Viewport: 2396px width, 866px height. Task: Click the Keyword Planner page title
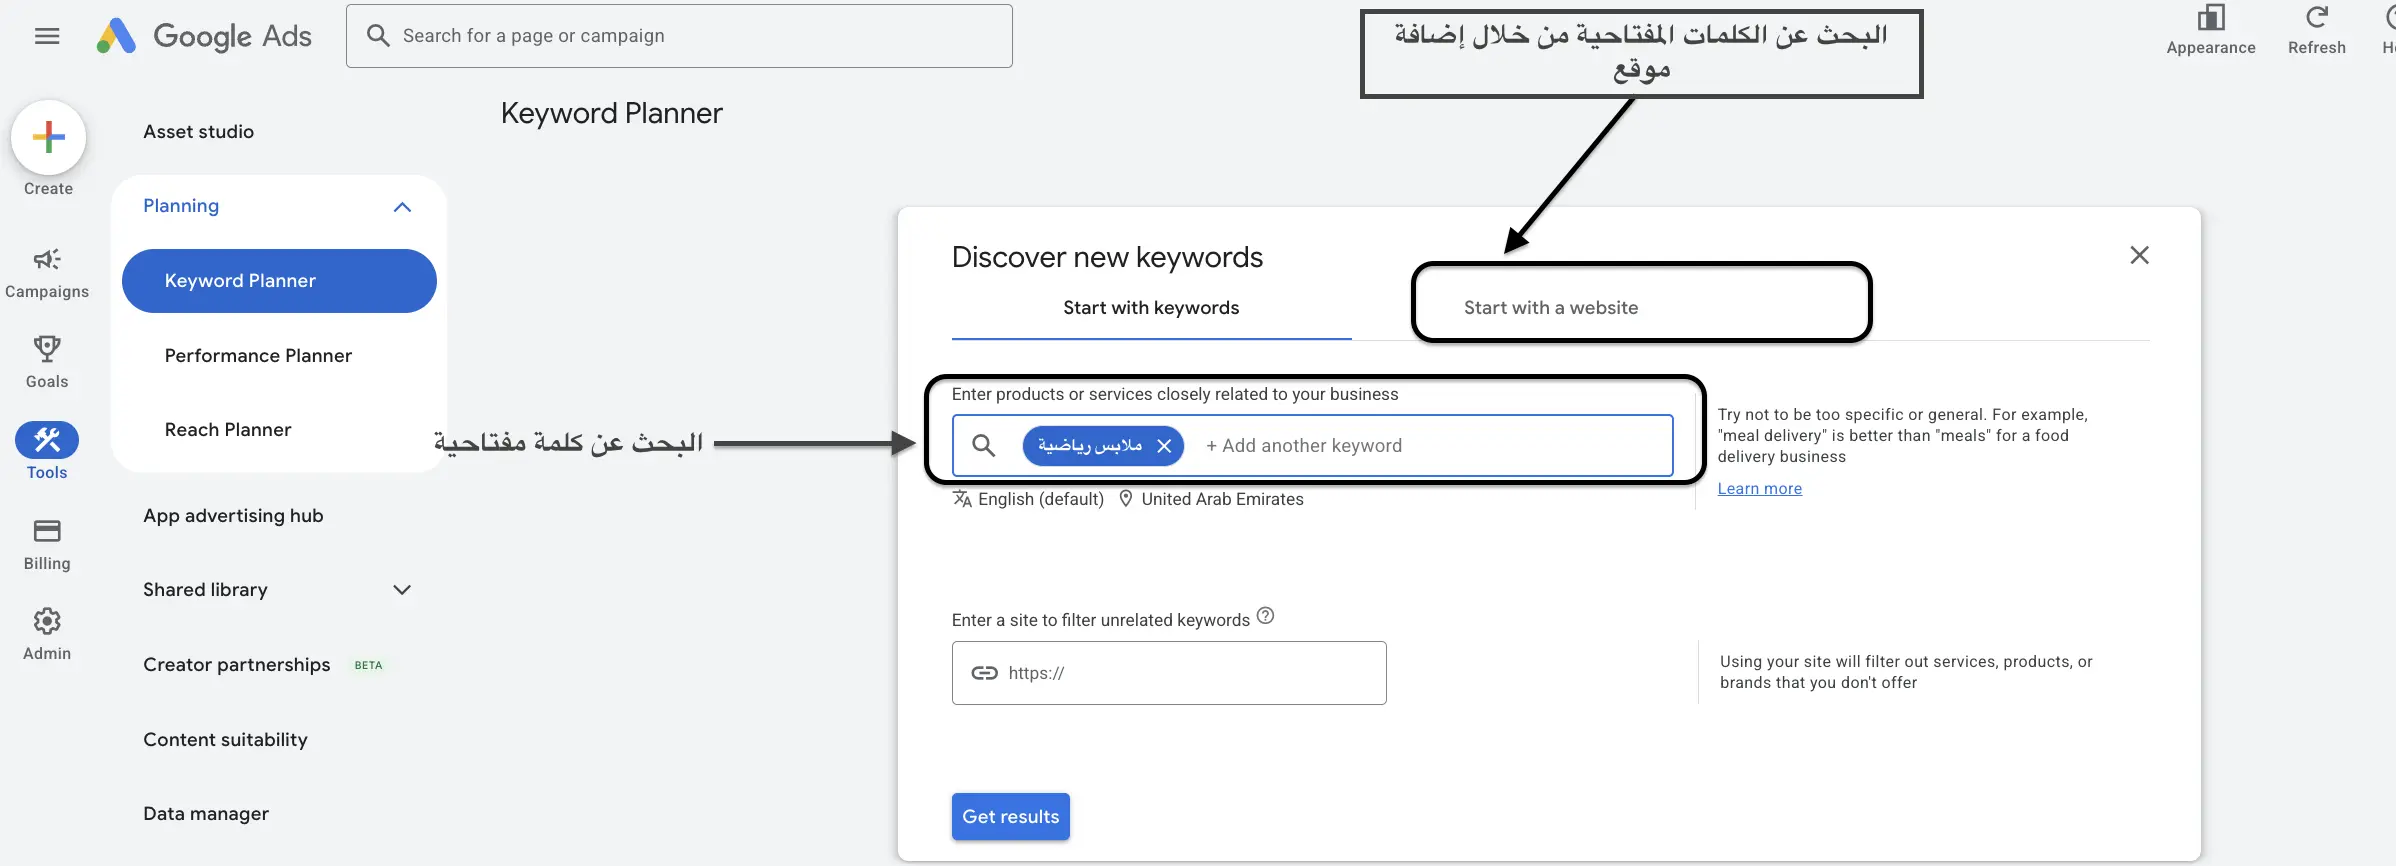click(611, 114)
